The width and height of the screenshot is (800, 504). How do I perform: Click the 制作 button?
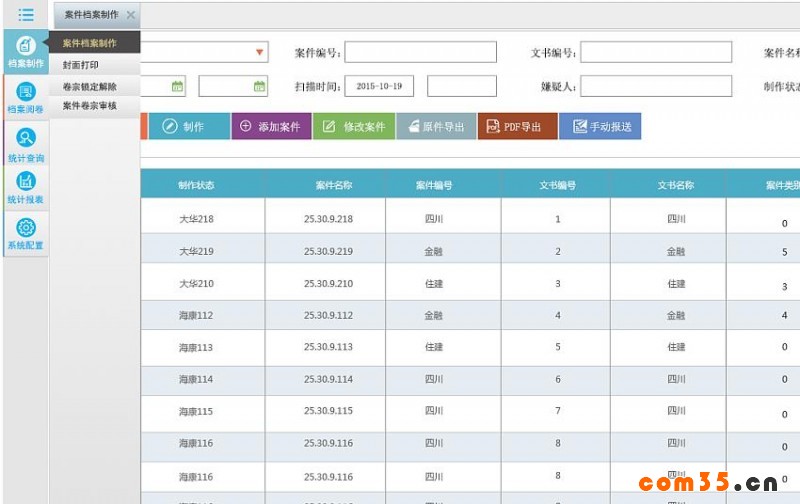(x=189, y=126)
